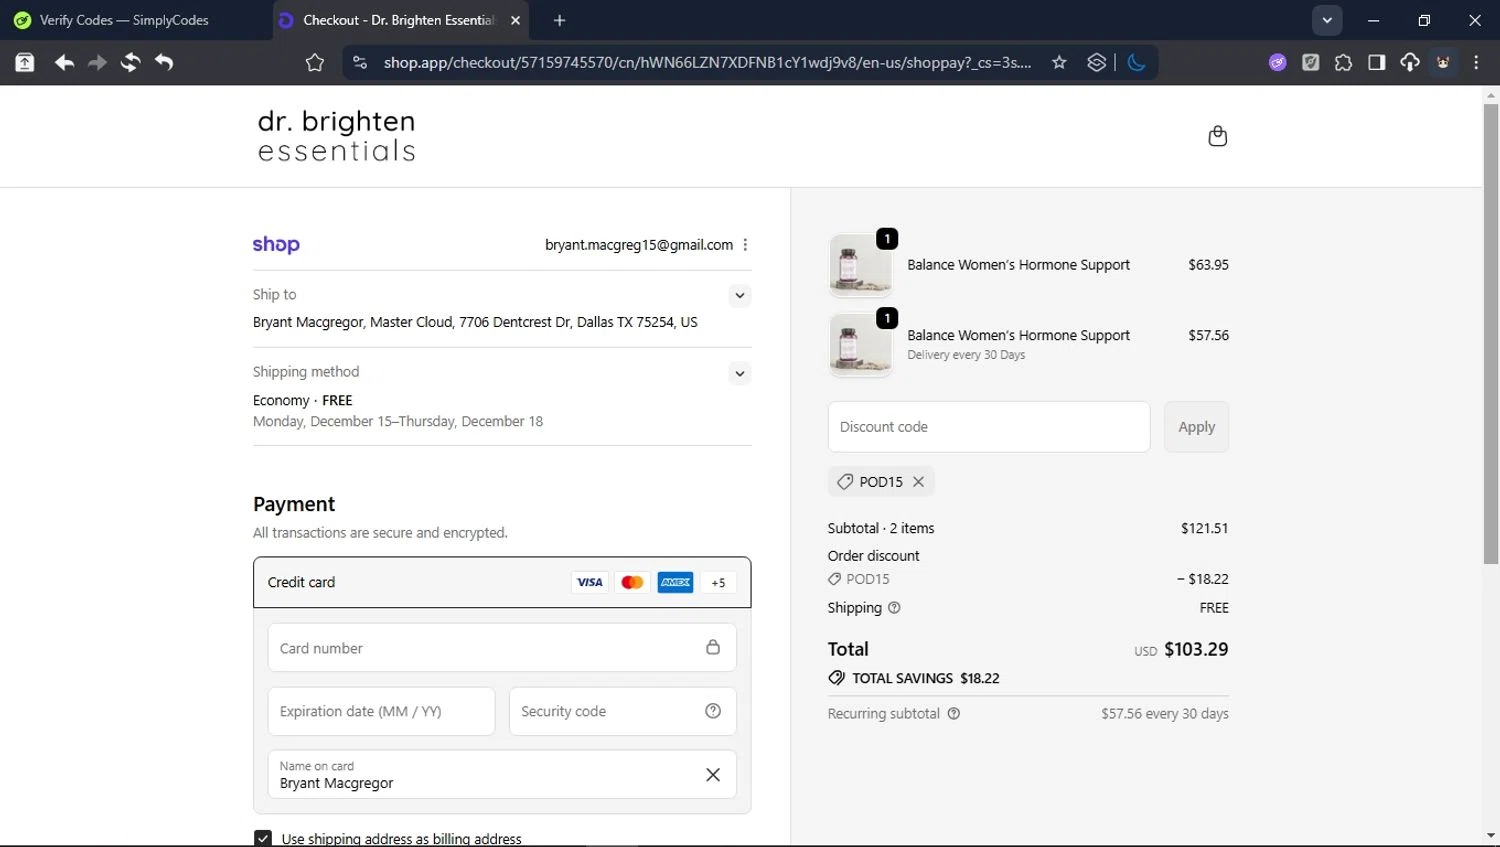Click the address bar URL
Image resolution: width=1500 pixels, height=847 pixels.
point(707,62)
